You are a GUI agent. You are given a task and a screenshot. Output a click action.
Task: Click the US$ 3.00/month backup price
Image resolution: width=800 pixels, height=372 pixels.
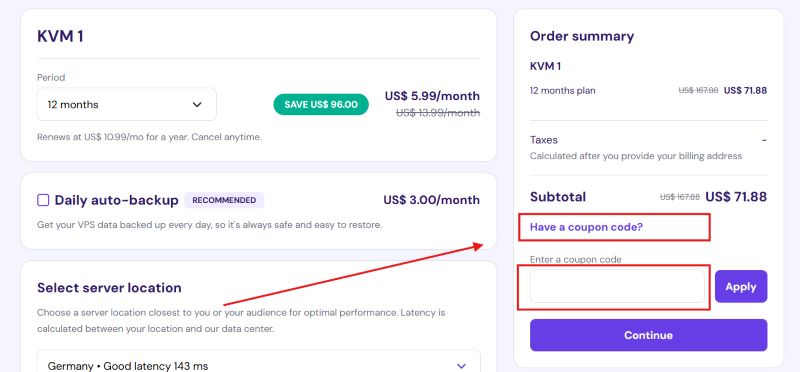pyautogui.click(x=432, y=200)
